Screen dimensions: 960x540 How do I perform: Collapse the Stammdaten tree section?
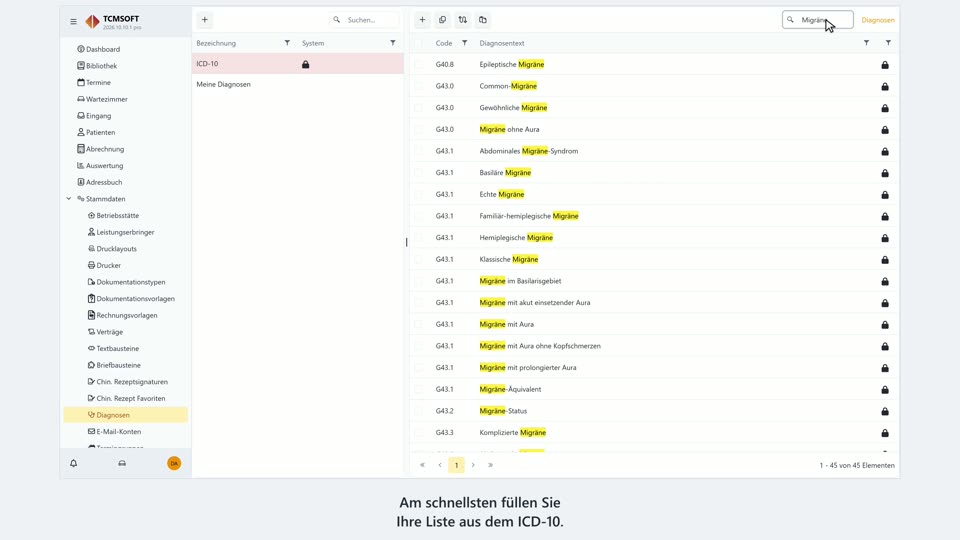coord(69,198)
